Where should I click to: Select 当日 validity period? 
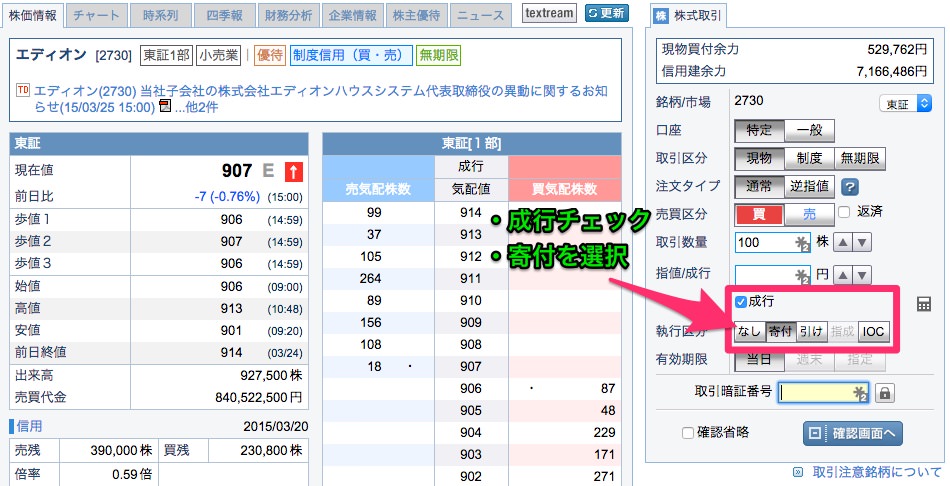[x=759, y=359]
